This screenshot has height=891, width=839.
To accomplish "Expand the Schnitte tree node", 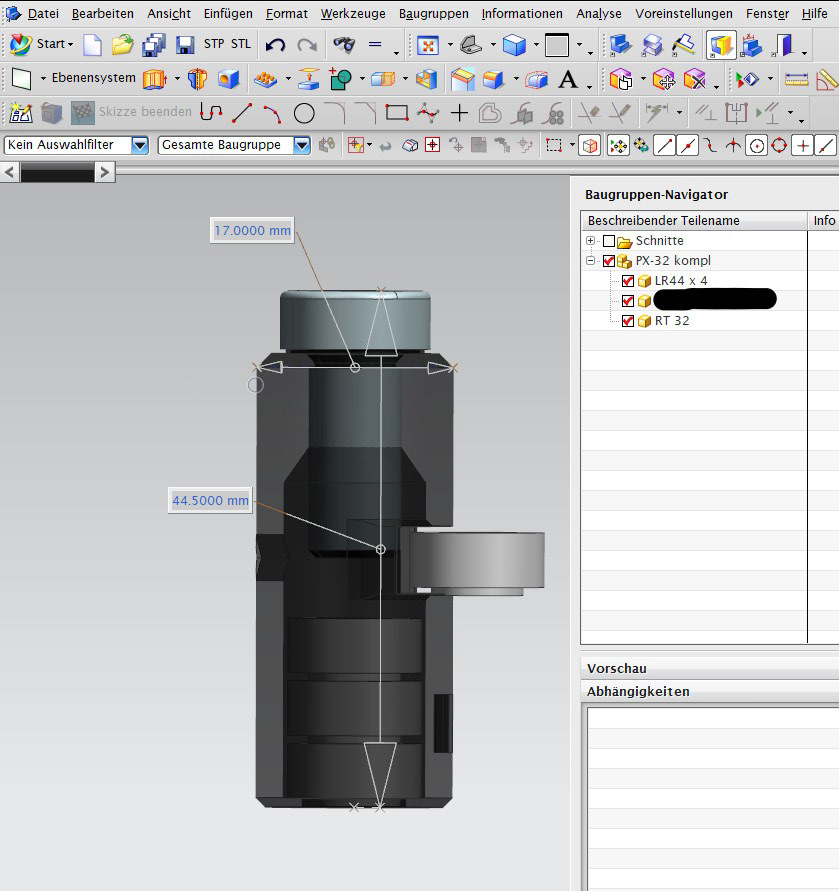I will coord(591,241).
